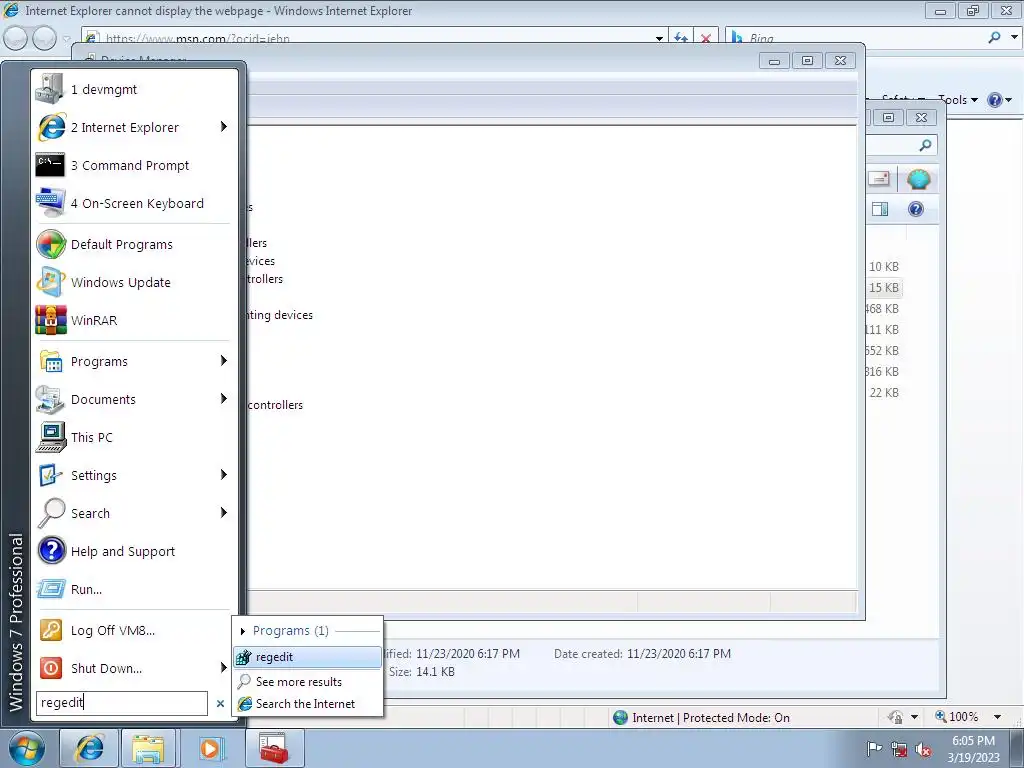Open Windows Media Player taskbar button
The width and height of the screenshot is (1024, 768).
[210, 748]
